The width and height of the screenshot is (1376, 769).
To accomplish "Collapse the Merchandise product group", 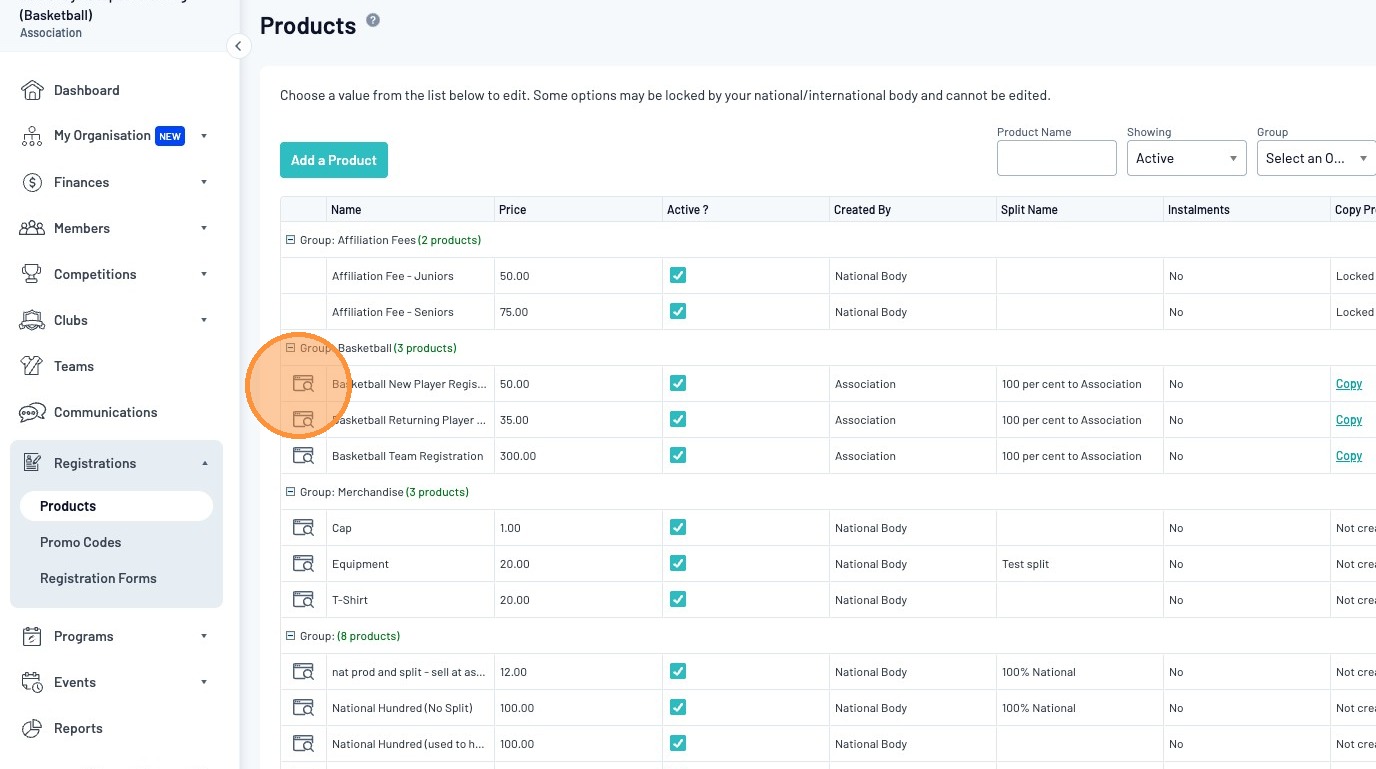I will pos(291,492).
